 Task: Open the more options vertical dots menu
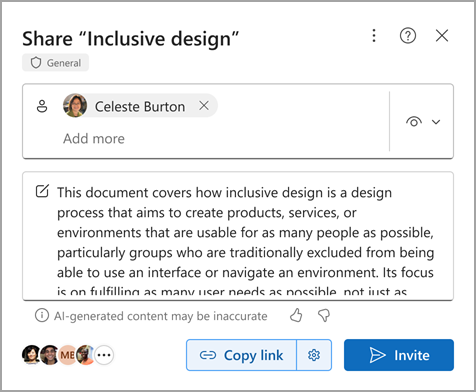374,35
